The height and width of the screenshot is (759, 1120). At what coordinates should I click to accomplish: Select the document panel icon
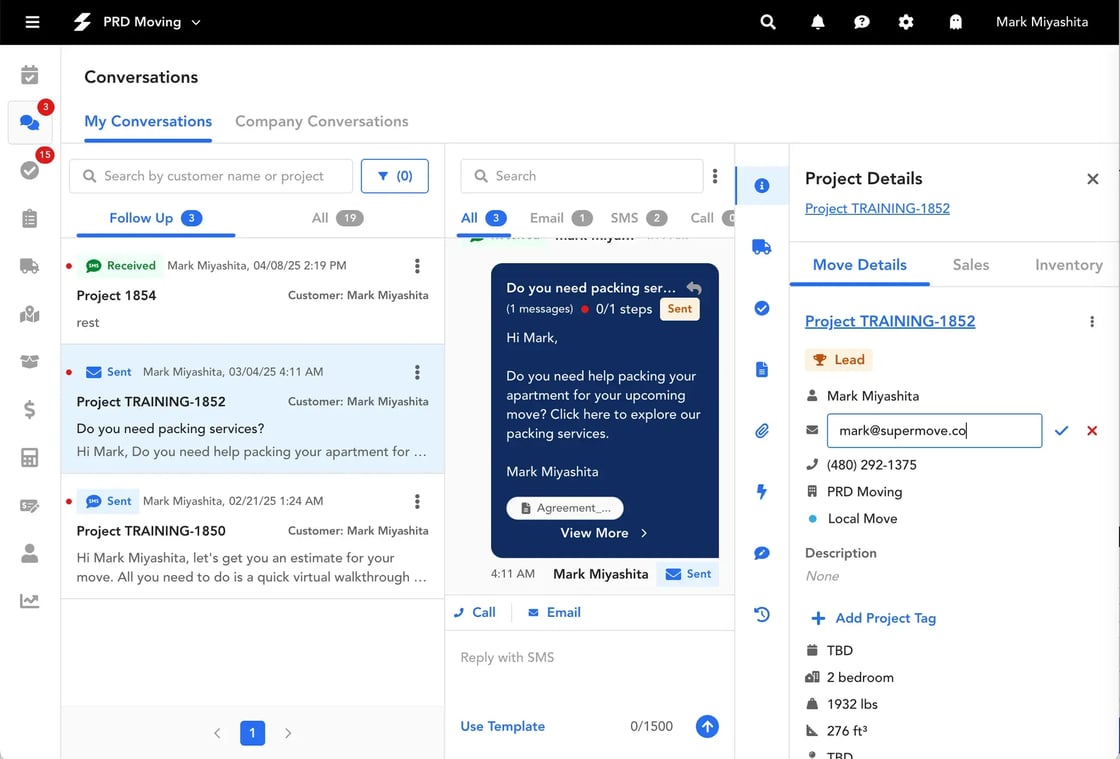762,370
